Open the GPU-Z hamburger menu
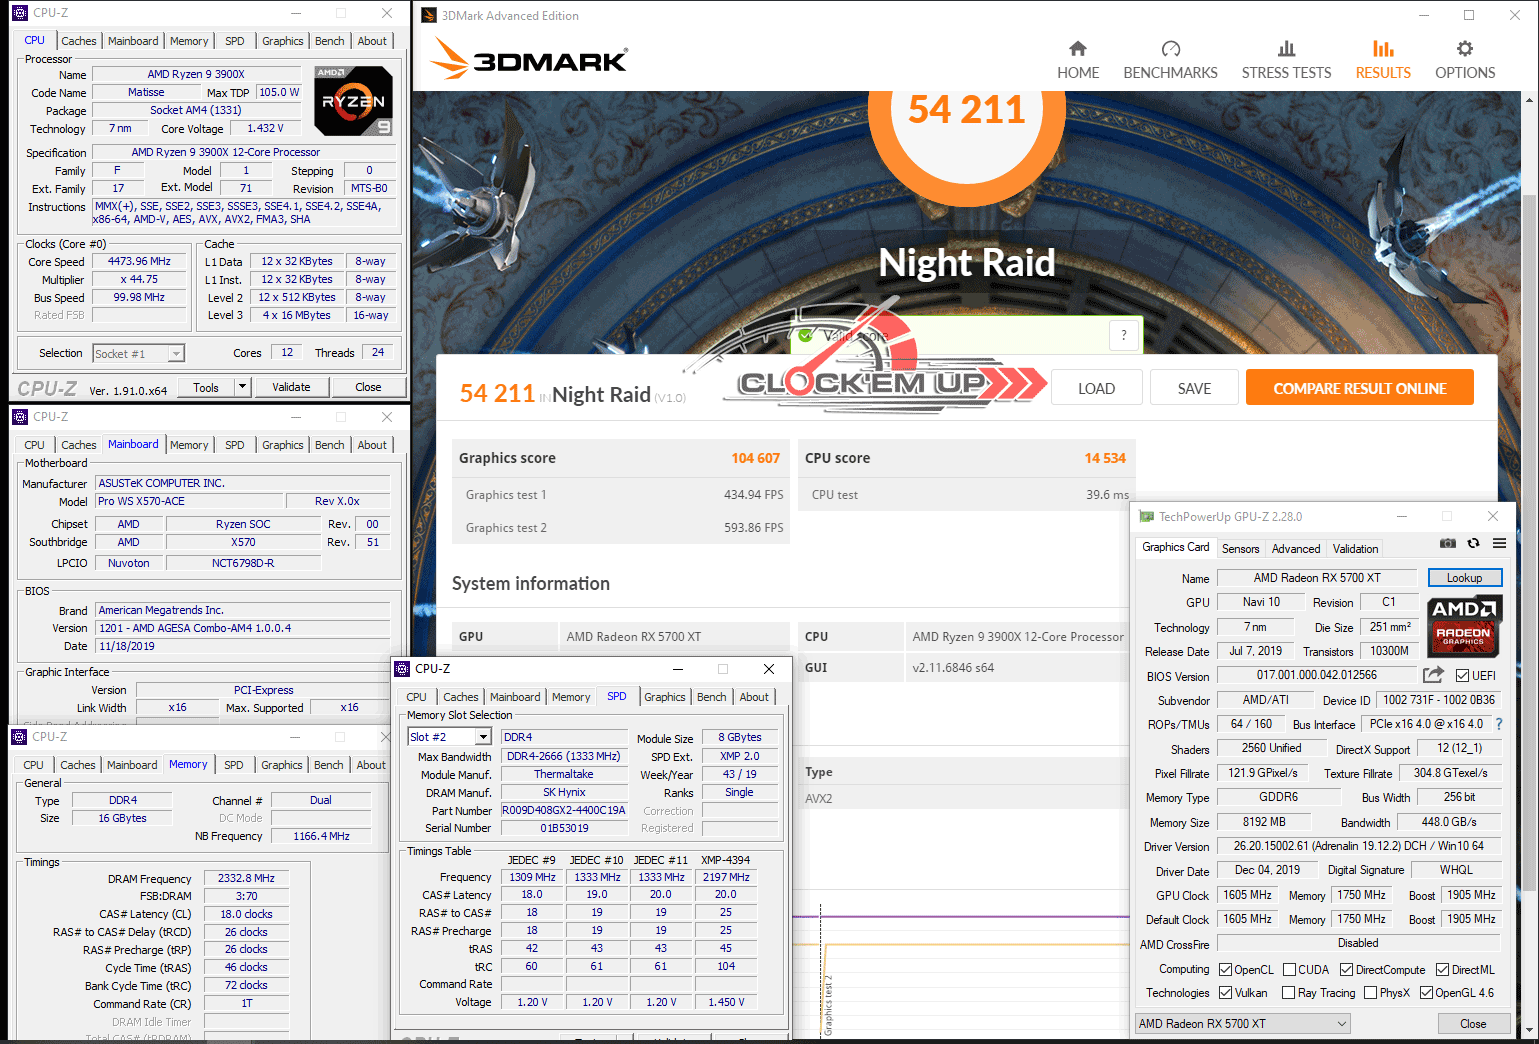1539x1044 pixels. [x=1499, y=544]
